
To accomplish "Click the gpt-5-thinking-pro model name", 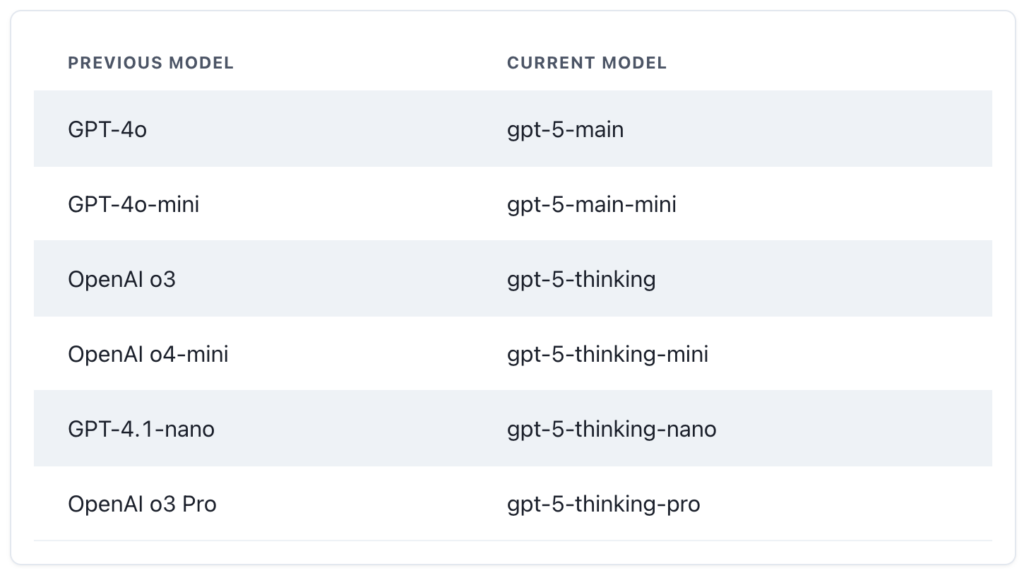I will coord(603,504).
